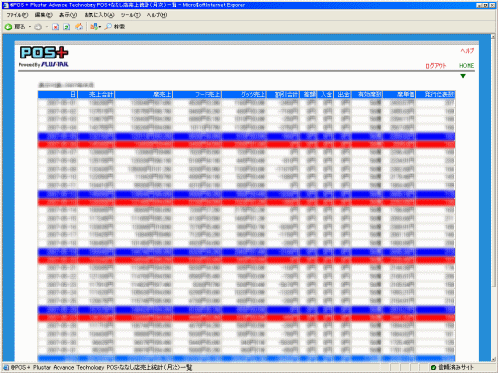Click the toolbar icon left of search
The width and height of the screenshot is (498, 373).
[x=94, y=27]
